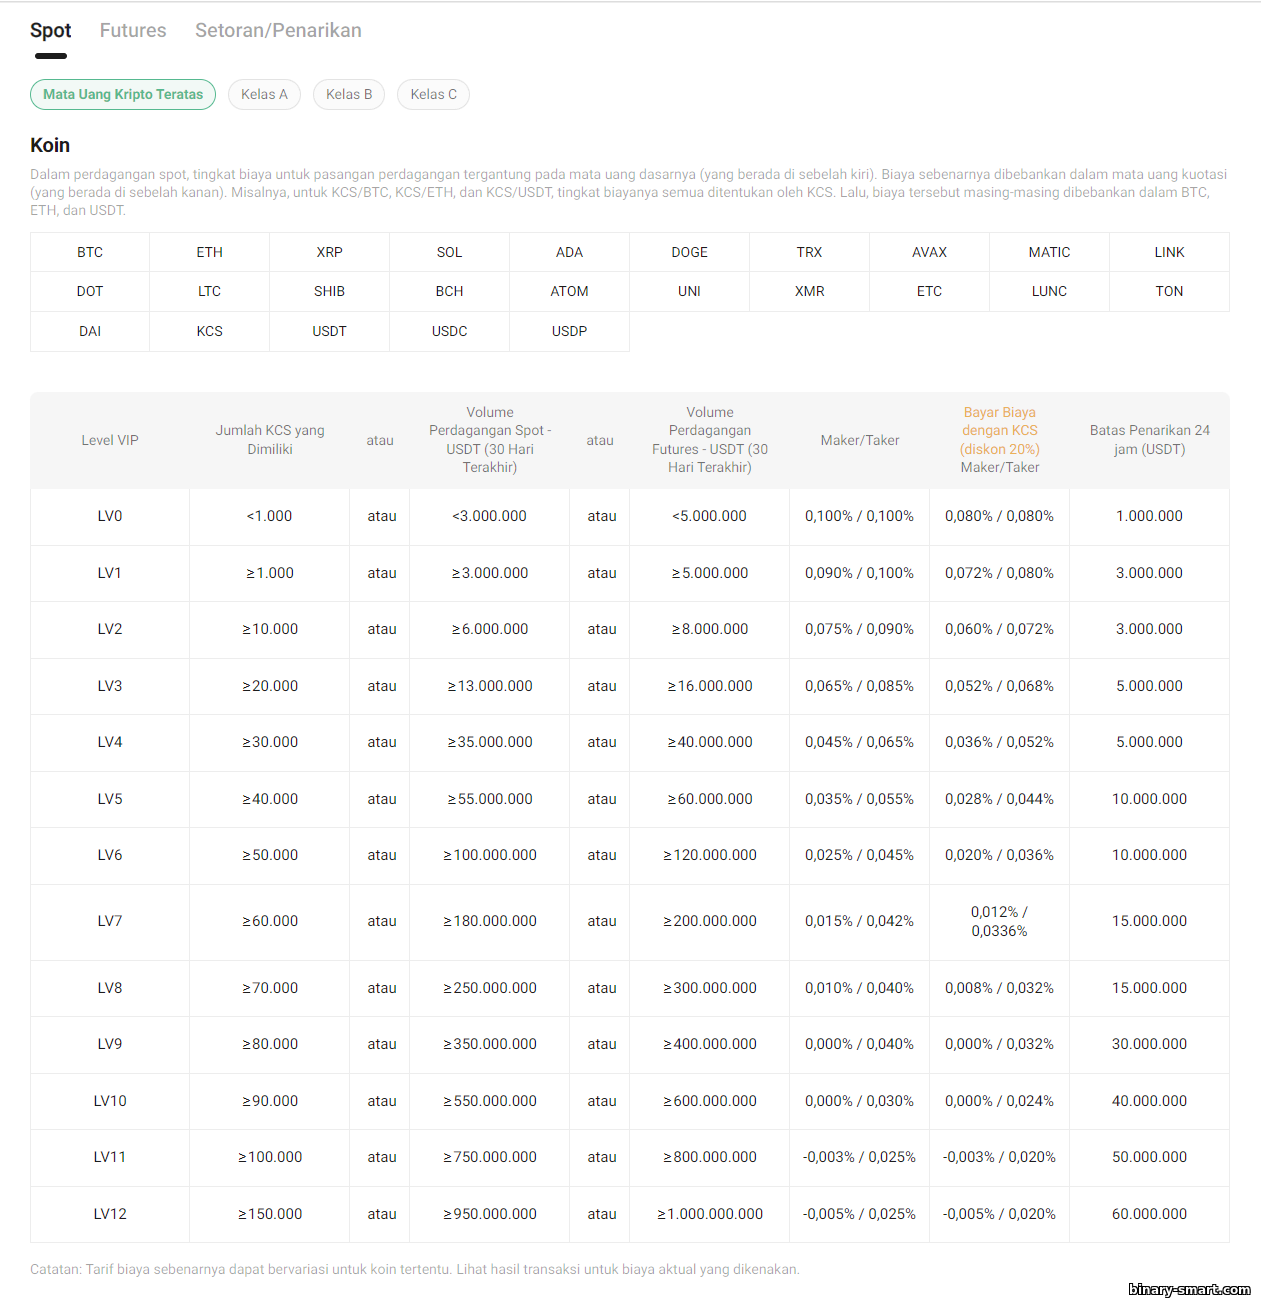
Task: Select the Kelas C filter
Action: (433, 94)
